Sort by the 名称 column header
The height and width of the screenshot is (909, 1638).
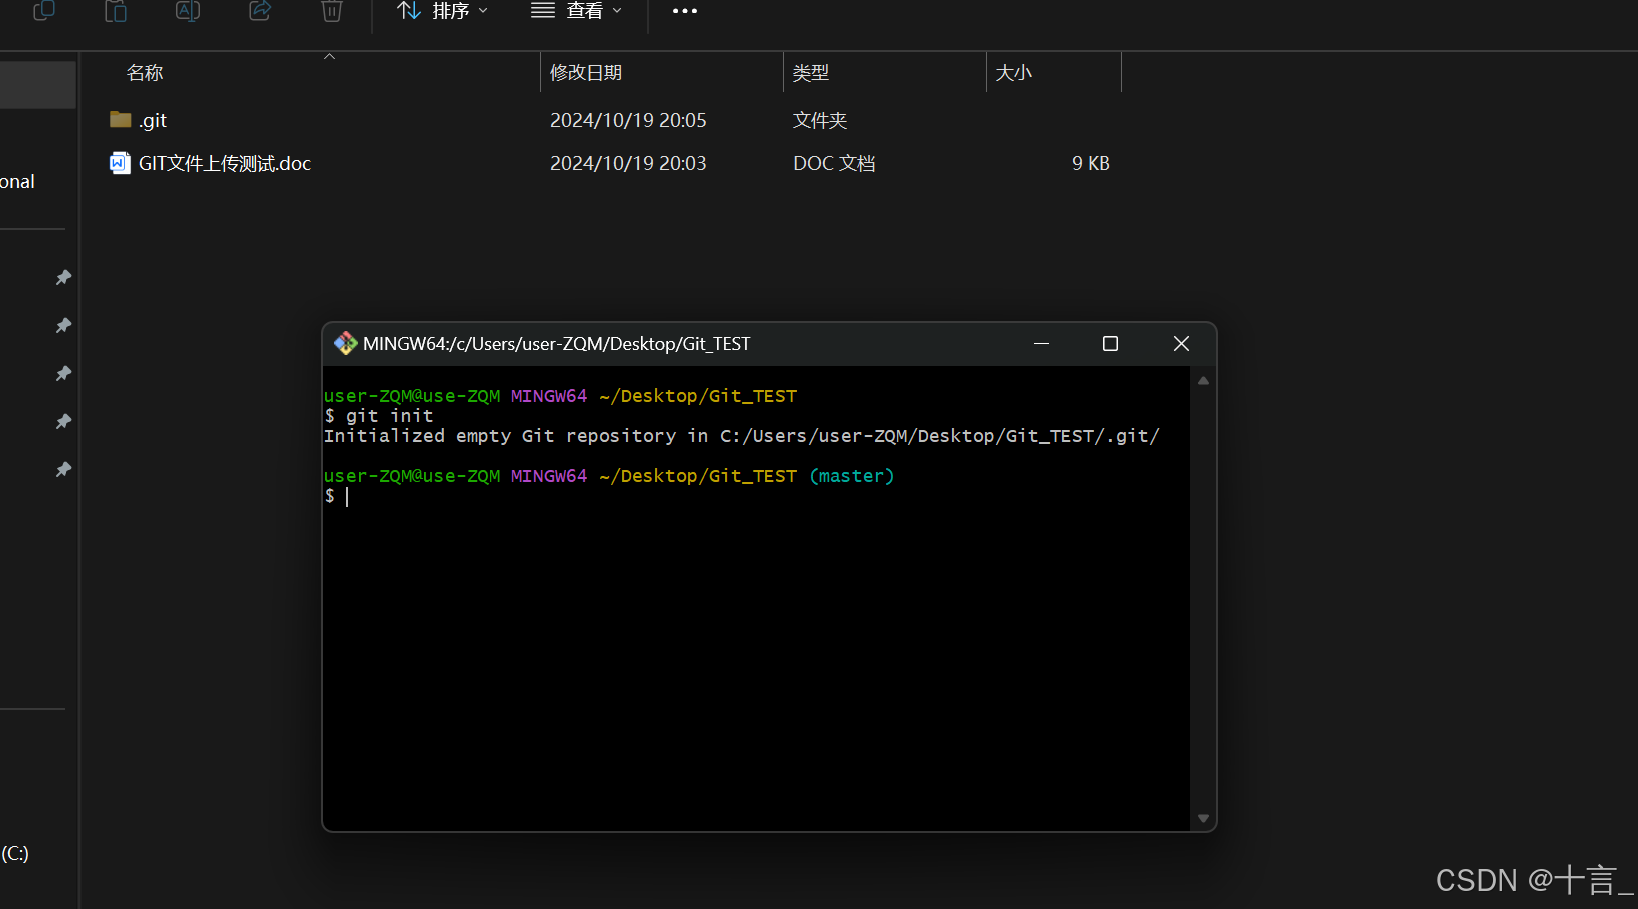click(x=145, y=73)
